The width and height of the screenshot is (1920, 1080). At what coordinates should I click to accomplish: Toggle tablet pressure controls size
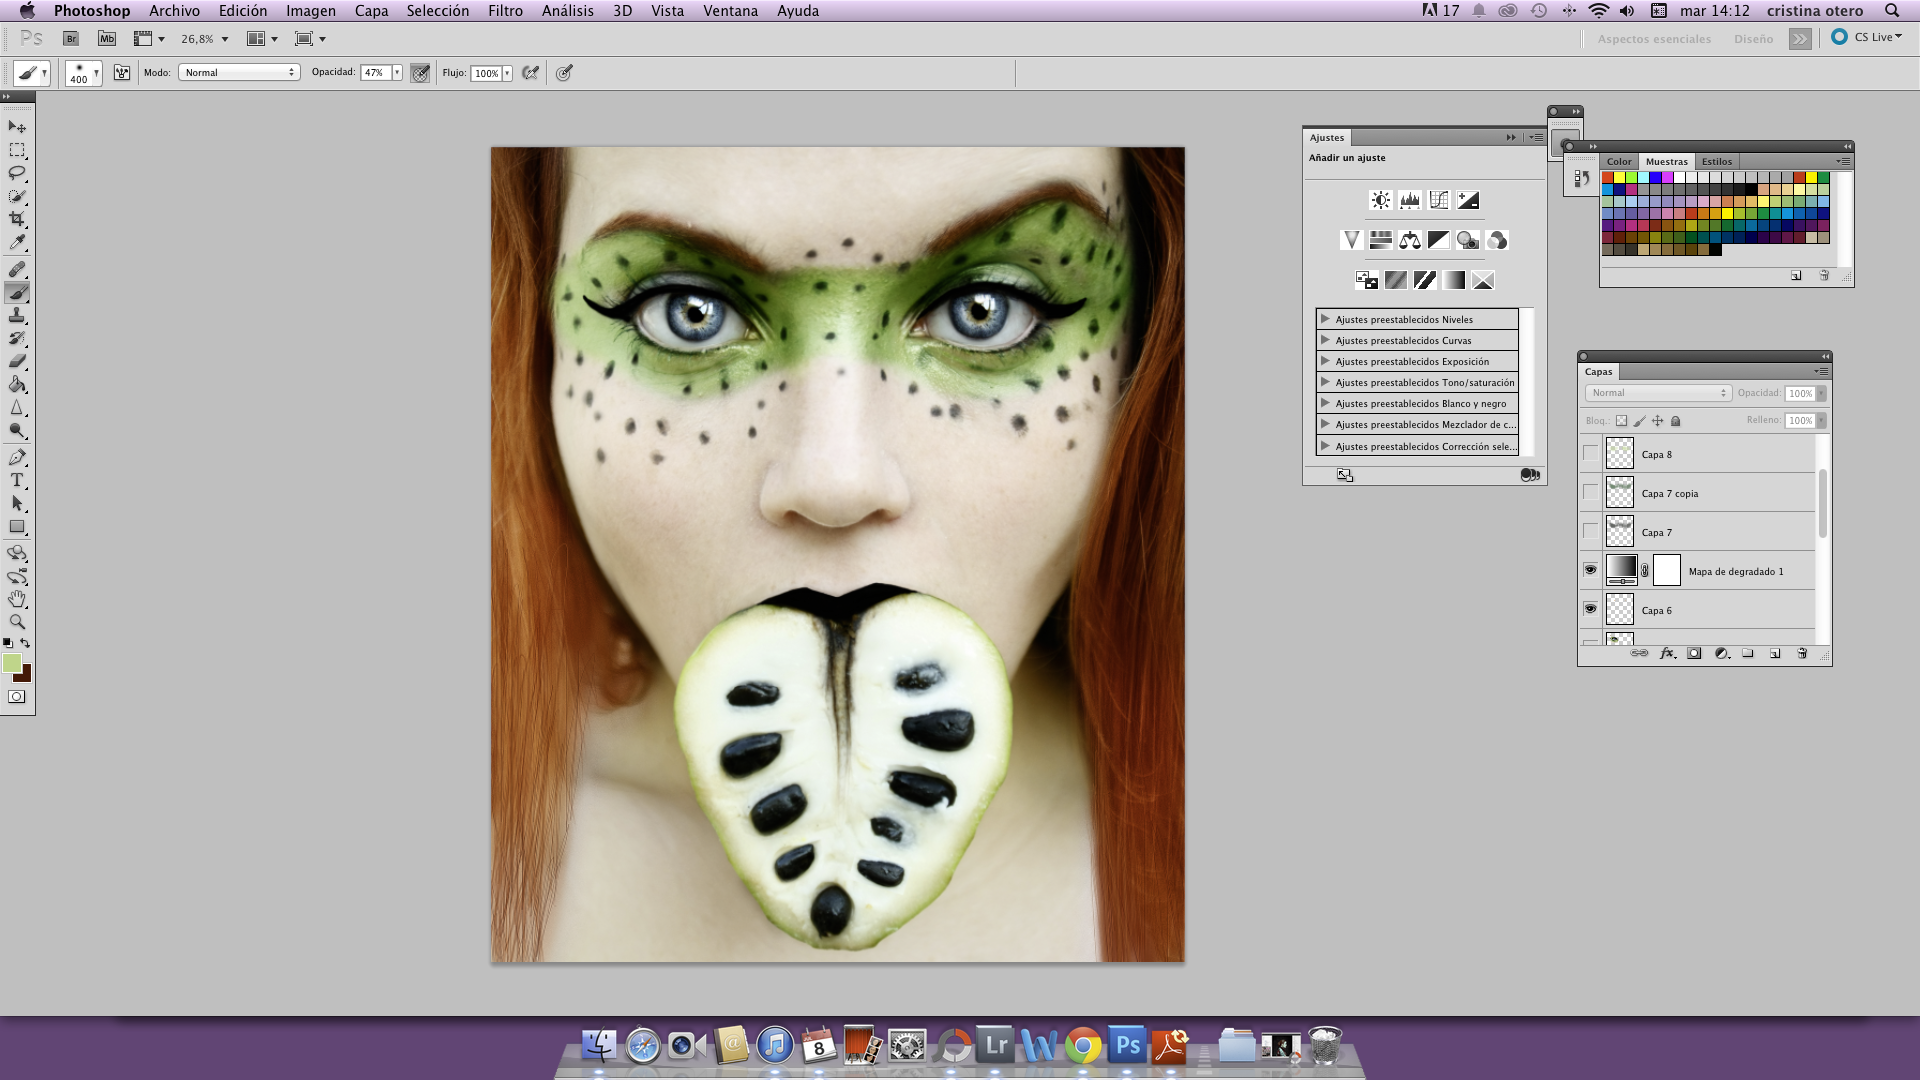coord(564,73)
